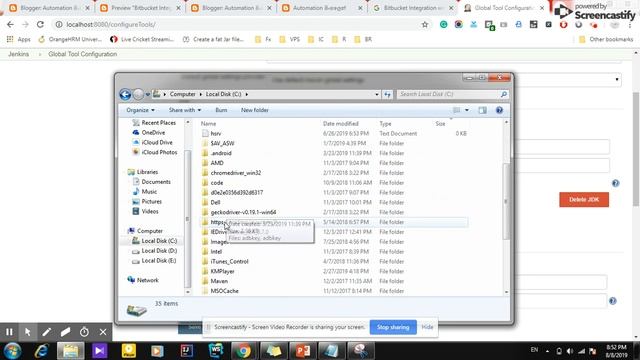The height and width of the screenshot is (360, 640).
Task: Click the file list vertical scrollbar
Action: point(506,201)
